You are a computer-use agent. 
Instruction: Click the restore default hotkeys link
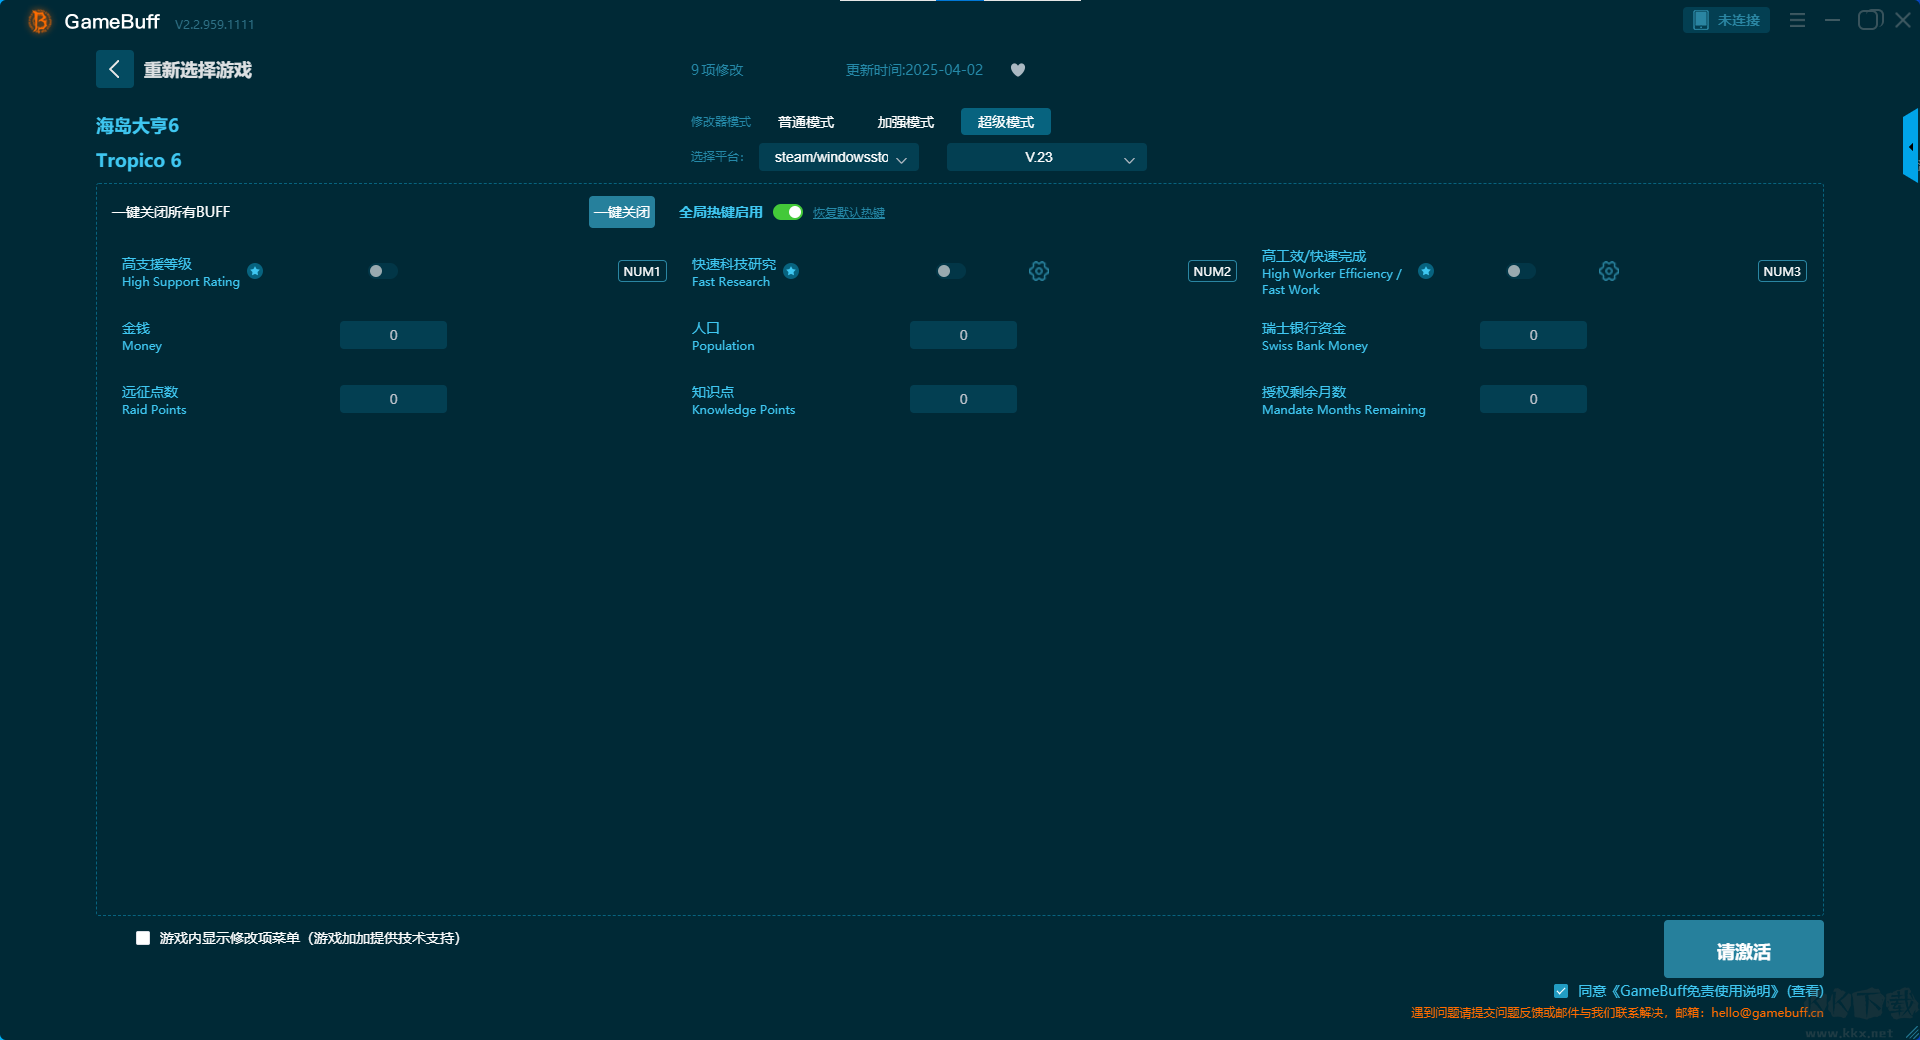pos(848,213)
